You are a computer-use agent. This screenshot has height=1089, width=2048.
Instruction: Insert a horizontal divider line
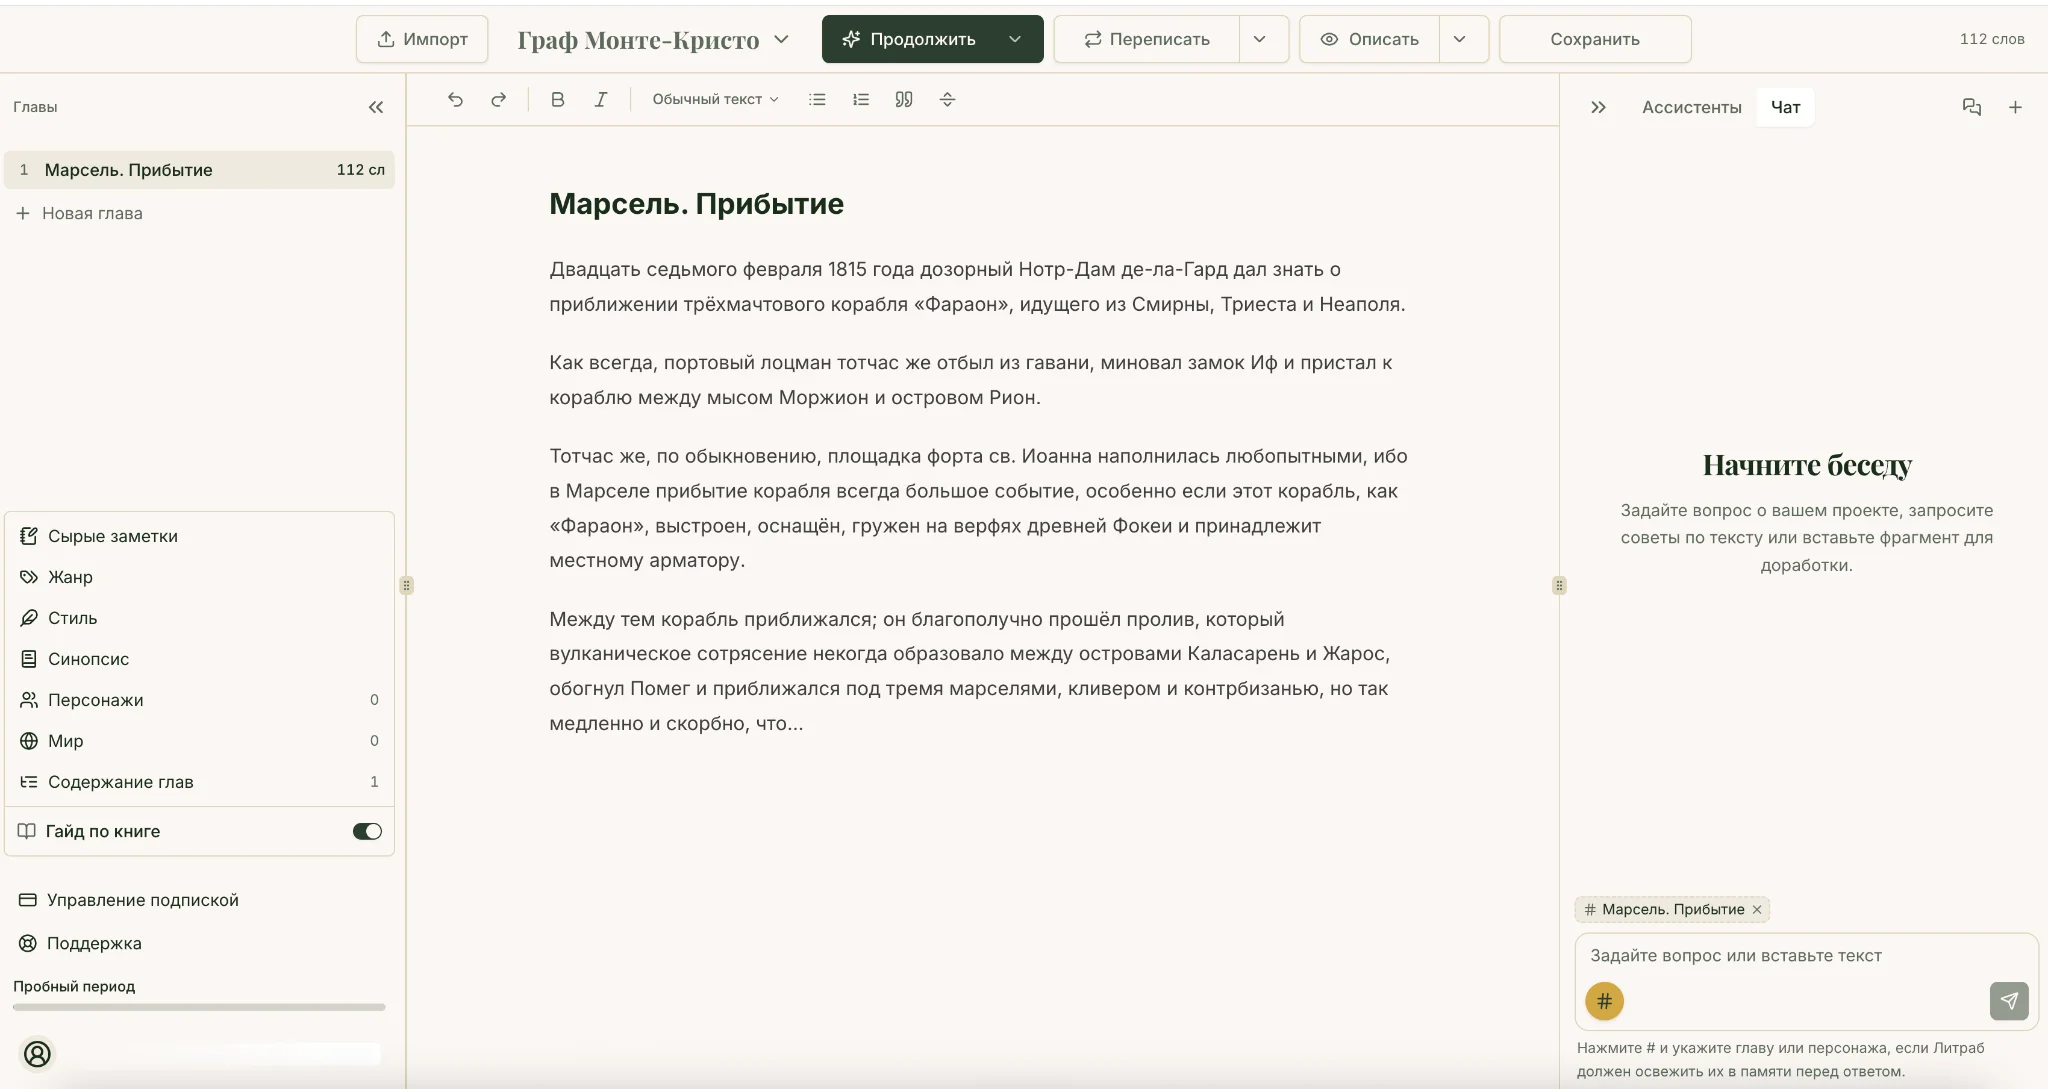[947, 99]
